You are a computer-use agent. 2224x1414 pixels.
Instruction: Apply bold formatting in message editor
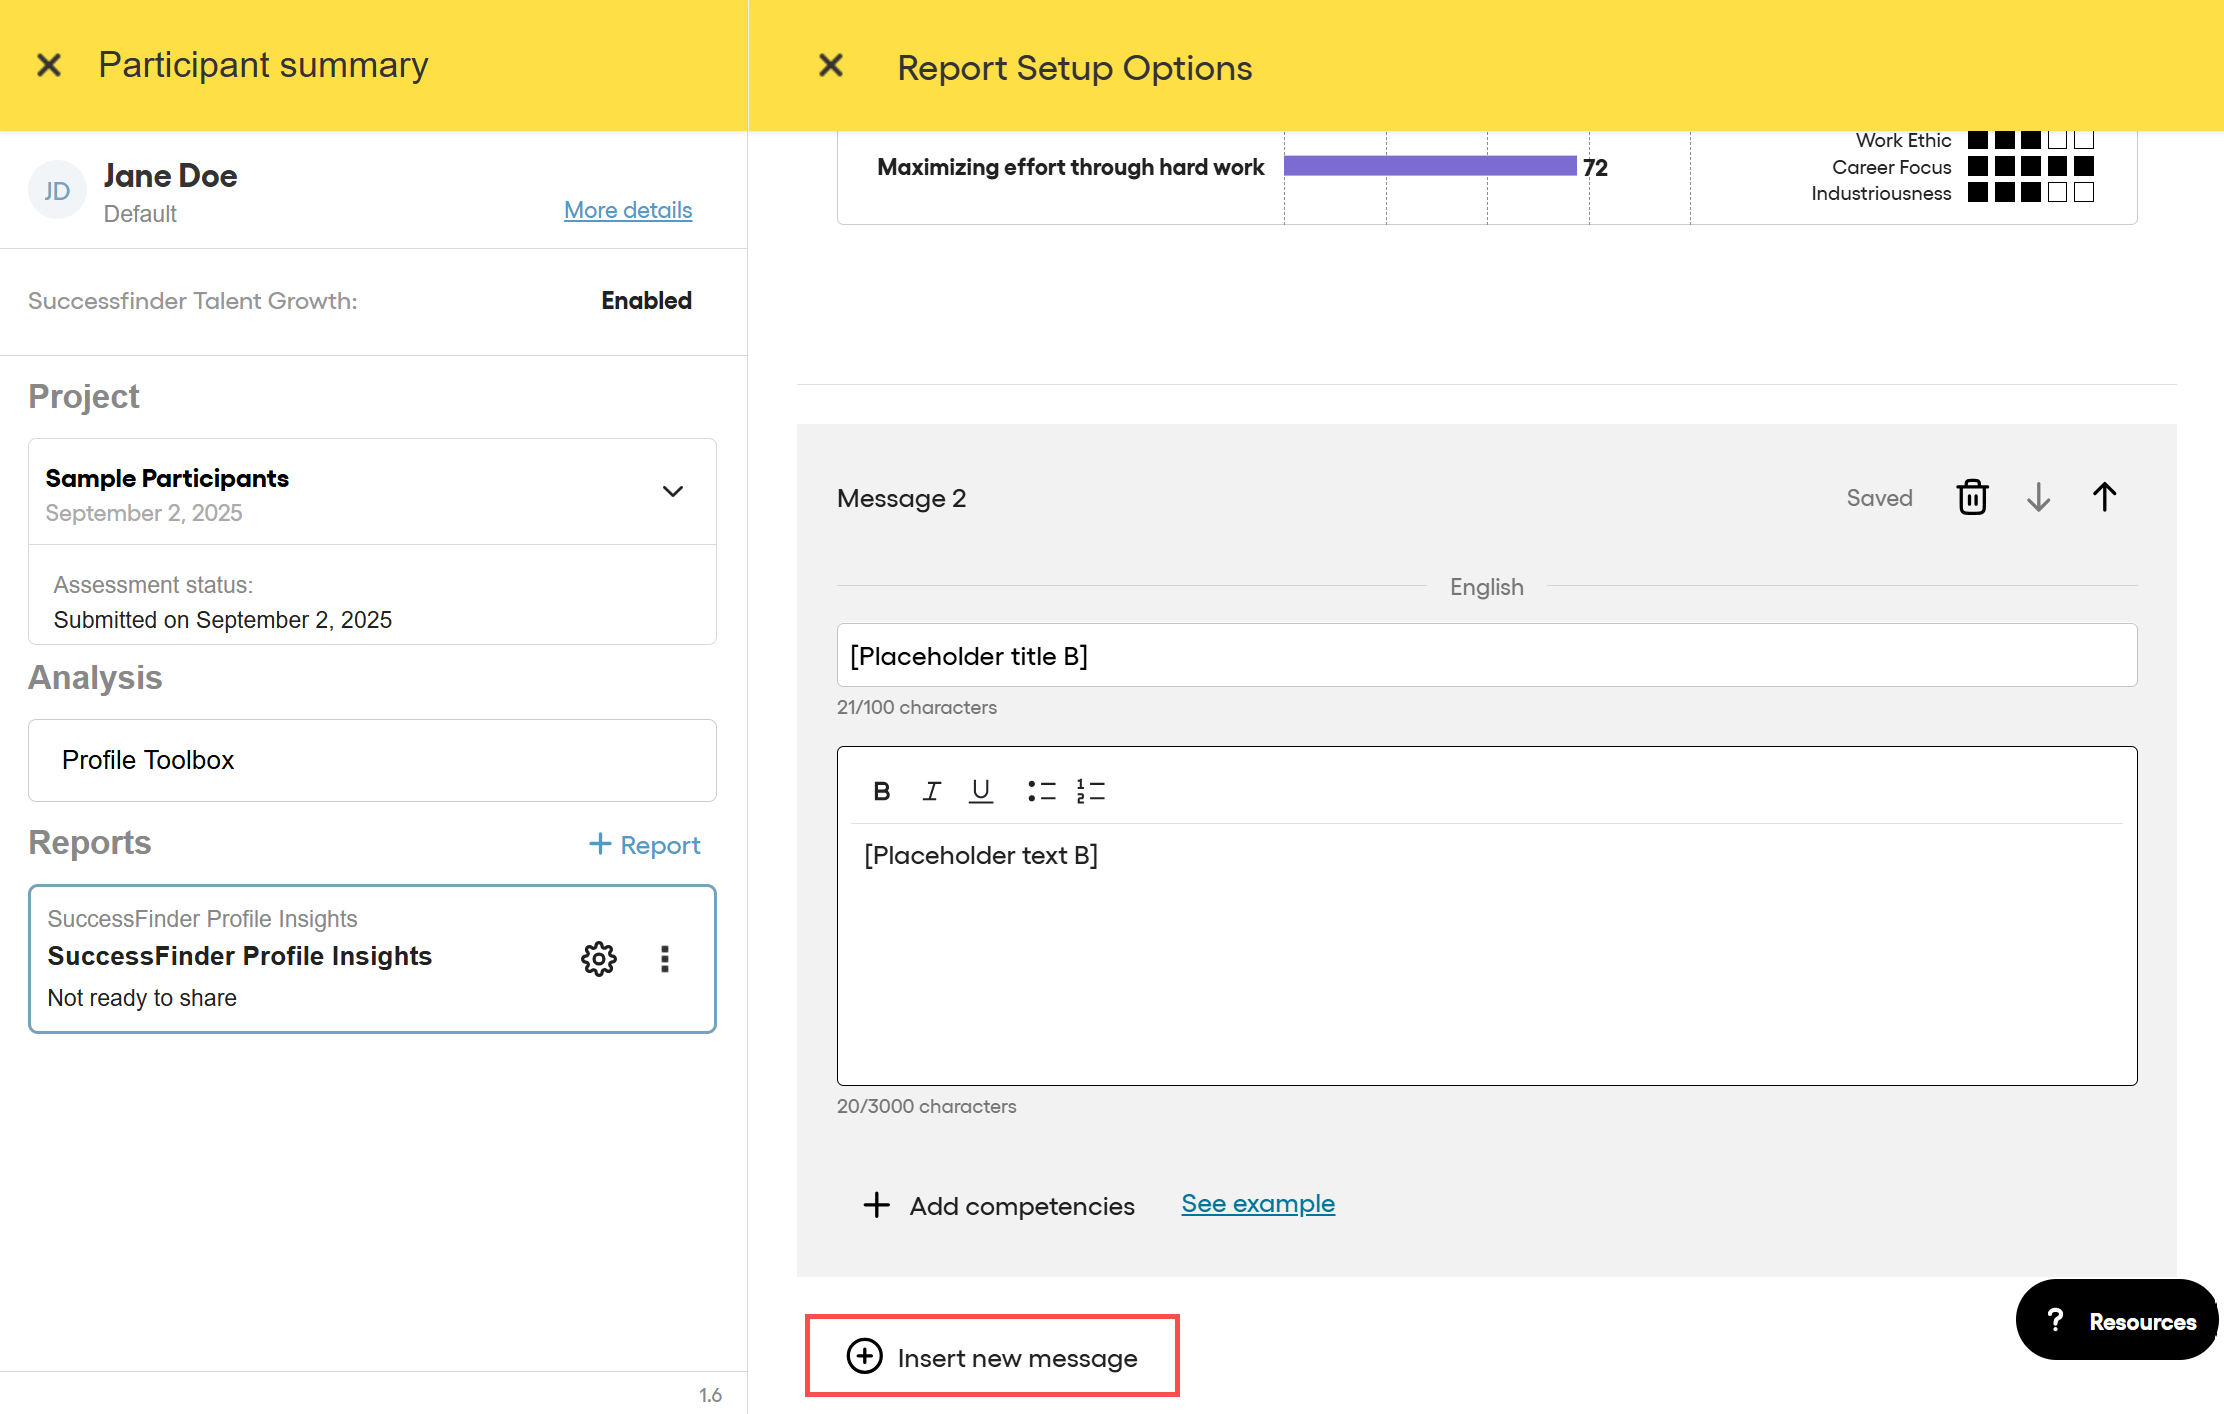point(881,791)
